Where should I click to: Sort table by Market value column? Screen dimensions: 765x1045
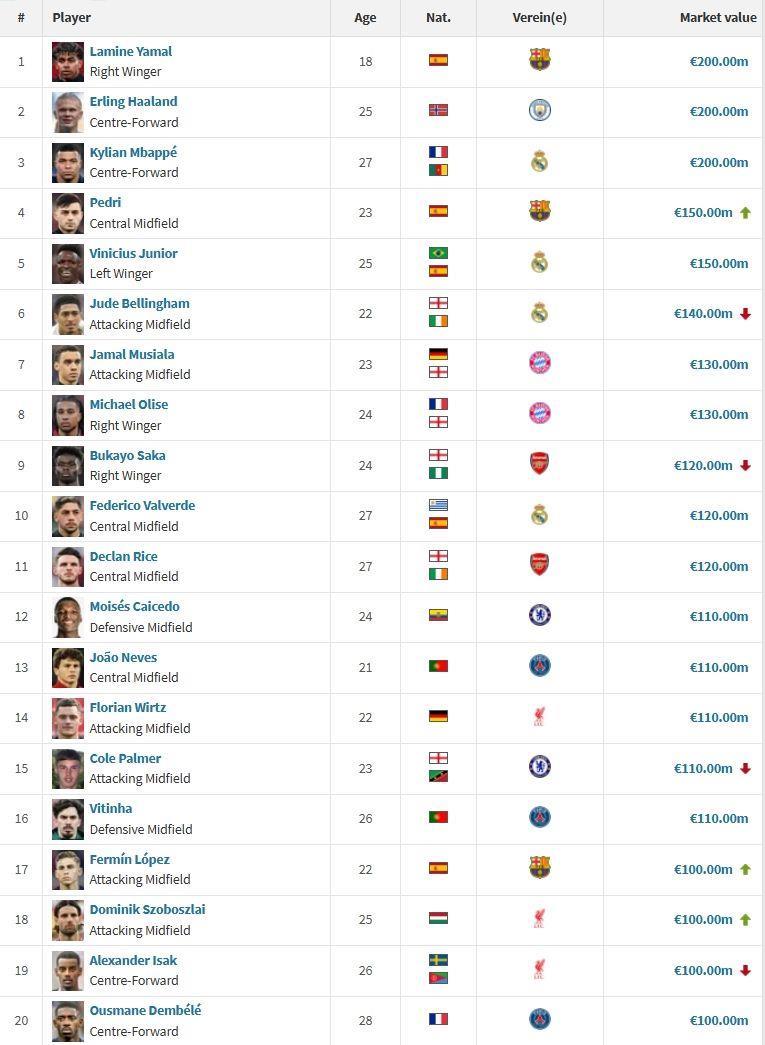717,17
